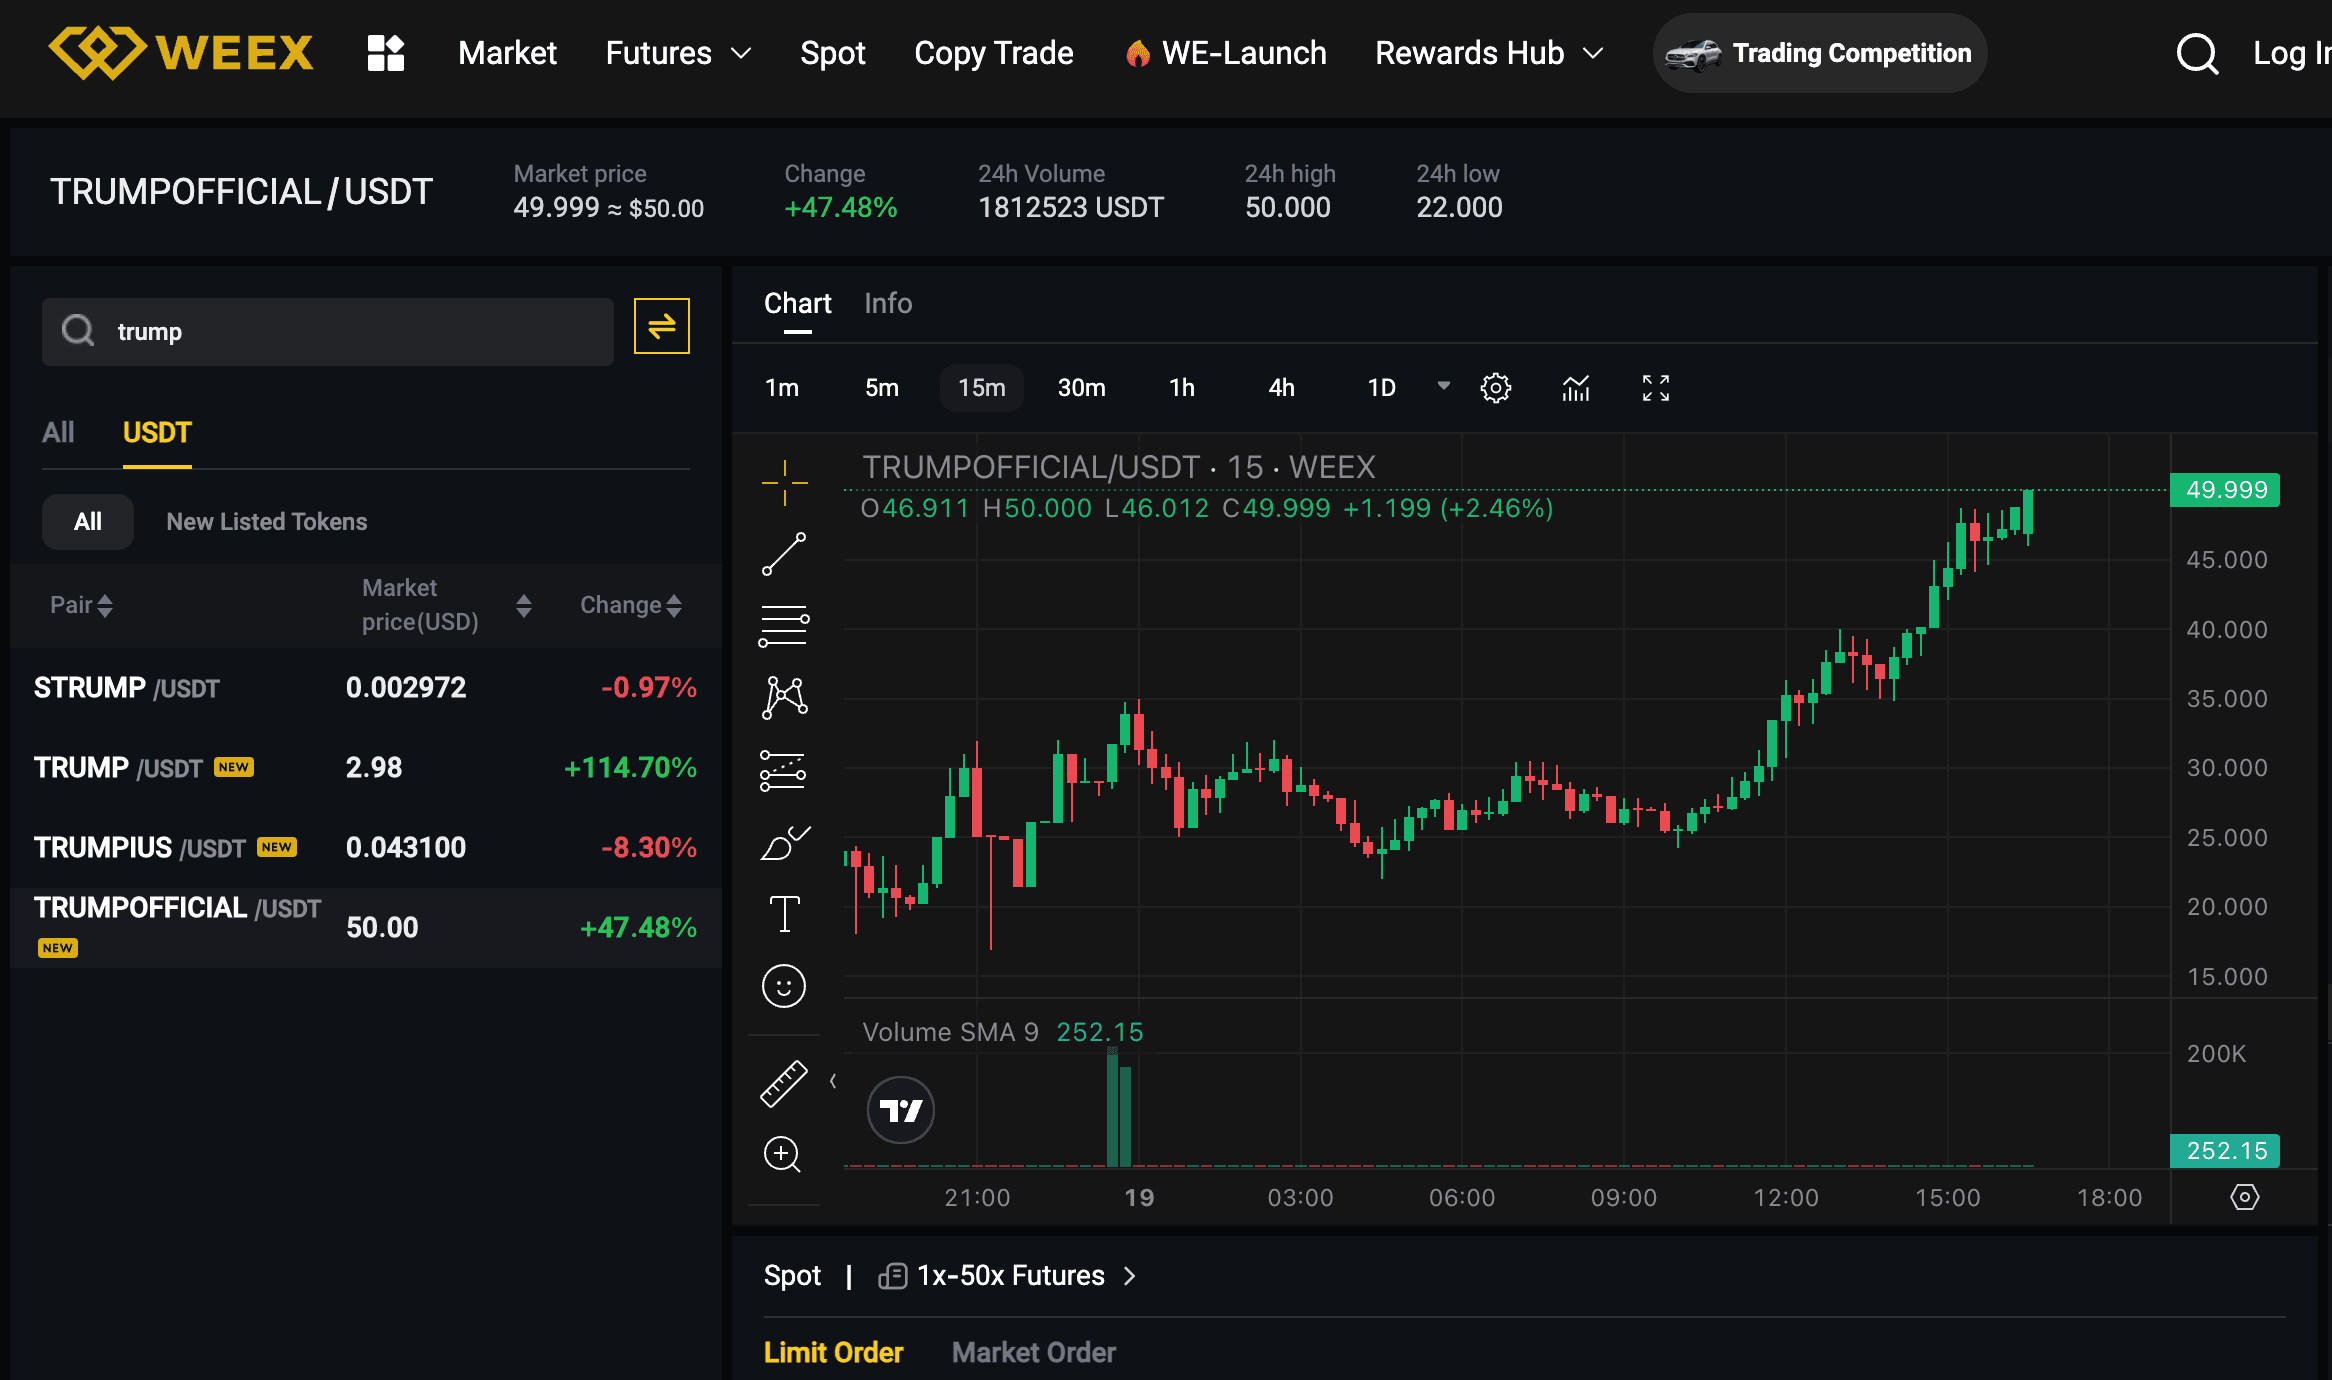The height and width of the screenshot is (1380, 2332).
Task: Select the Market Order tab
Action: pos(1033,1352)
